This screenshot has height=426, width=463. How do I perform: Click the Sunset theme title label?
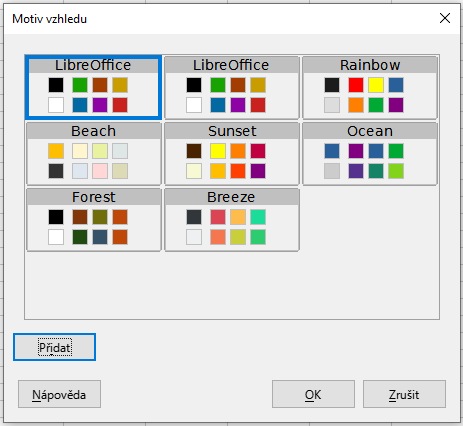pos(232,131)
